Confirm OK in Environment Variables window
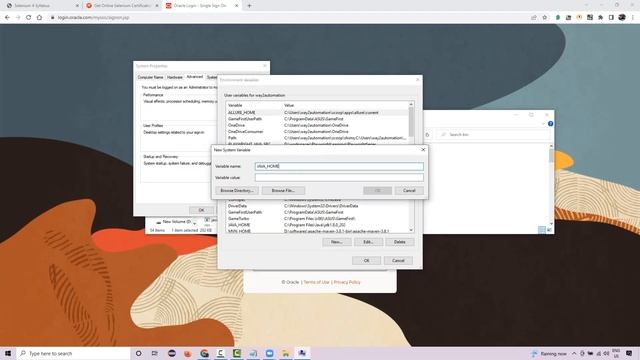Screen dimensions: 640x360 (x=367, y=260)
